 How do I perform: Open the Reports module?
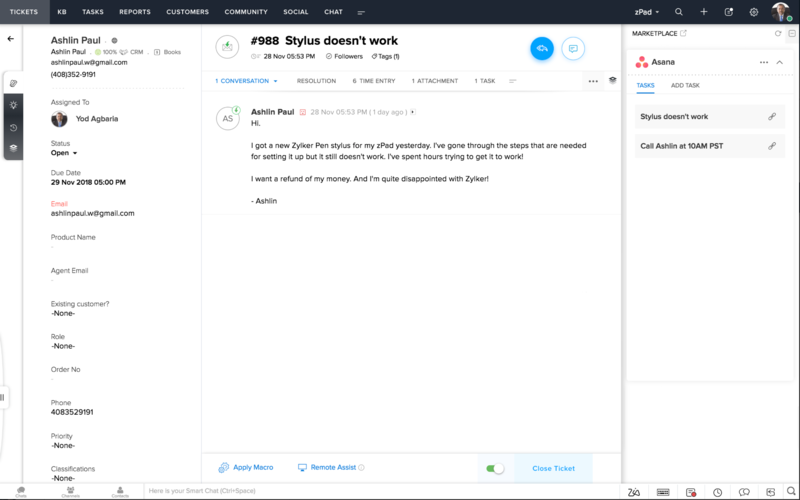(135, 12)
